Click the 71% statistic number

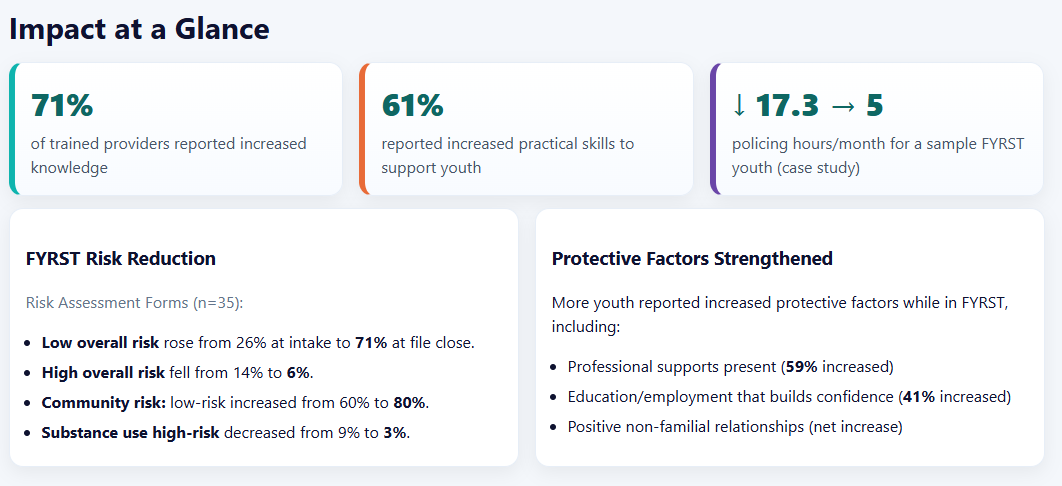pos(62,105)
